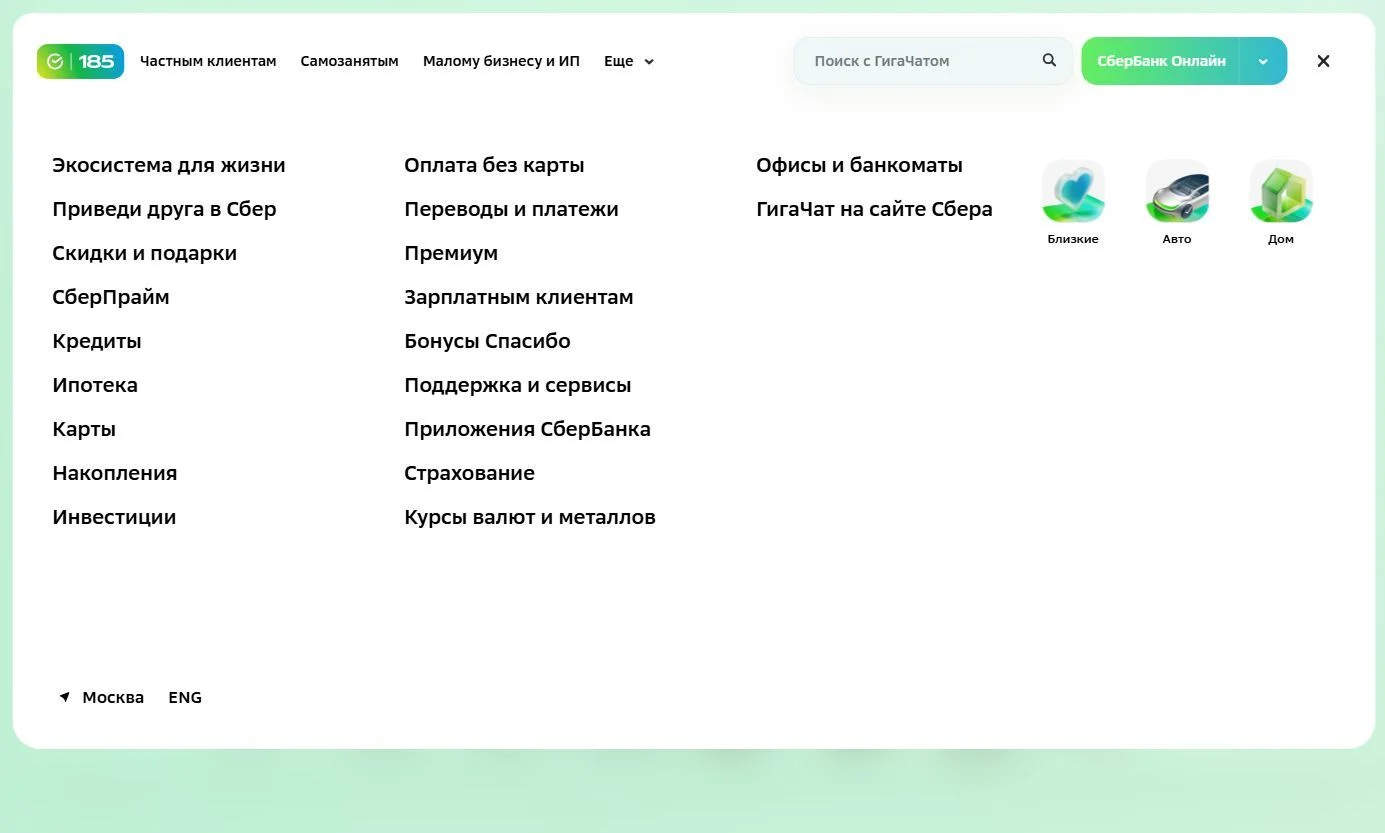Expand the Еще dropdown

628,61
